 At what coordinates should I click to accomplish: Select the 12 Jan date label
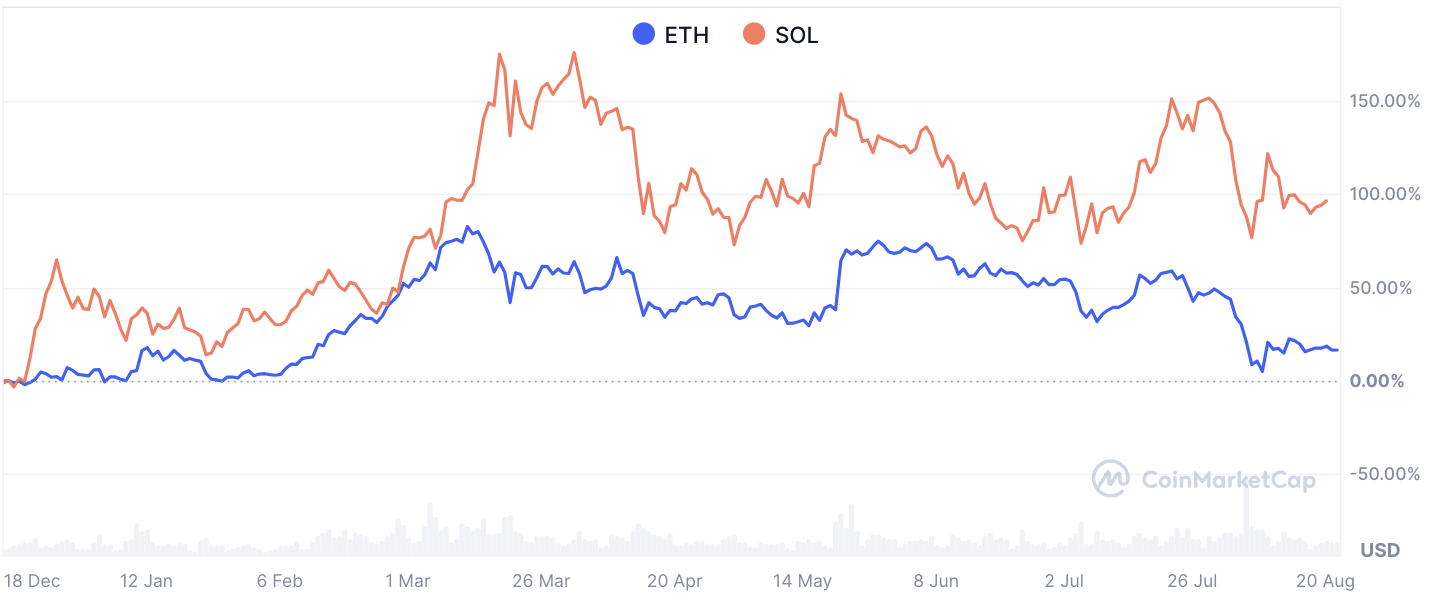coord(146,581)
